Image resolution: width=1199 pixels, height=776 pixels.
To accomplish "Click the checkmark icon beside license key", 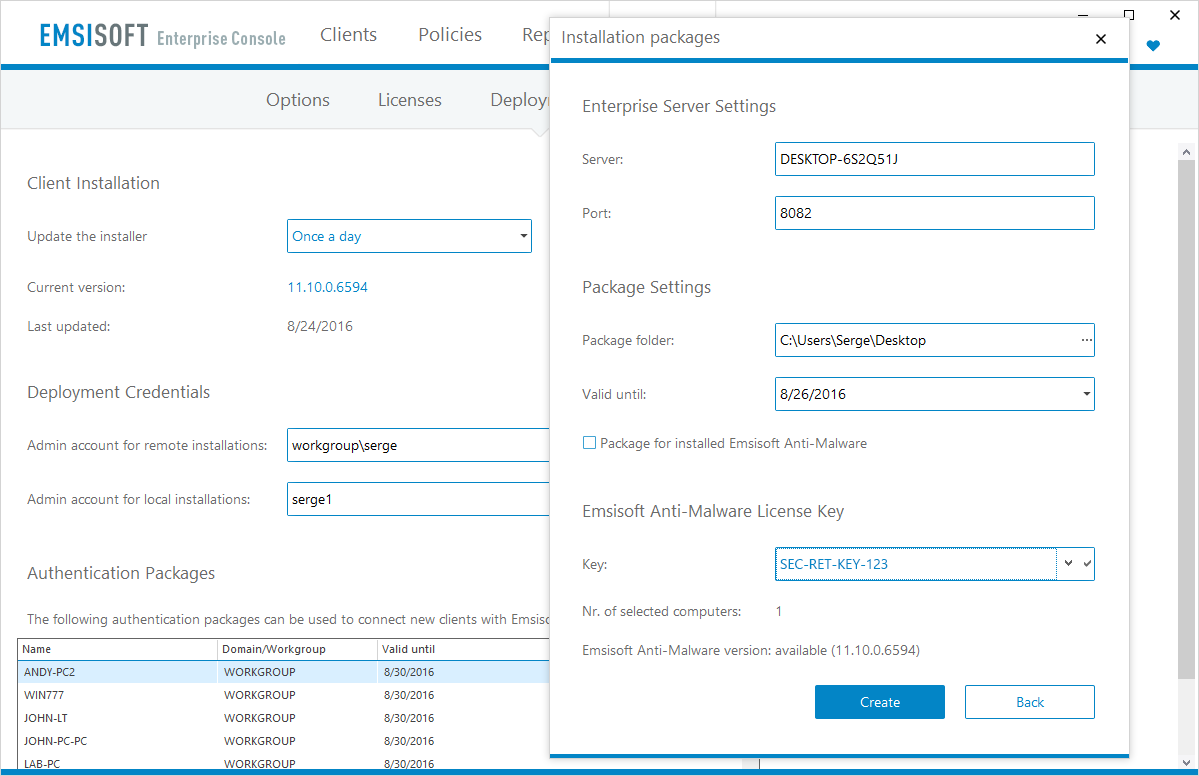I will click(x=1087, y=563).
